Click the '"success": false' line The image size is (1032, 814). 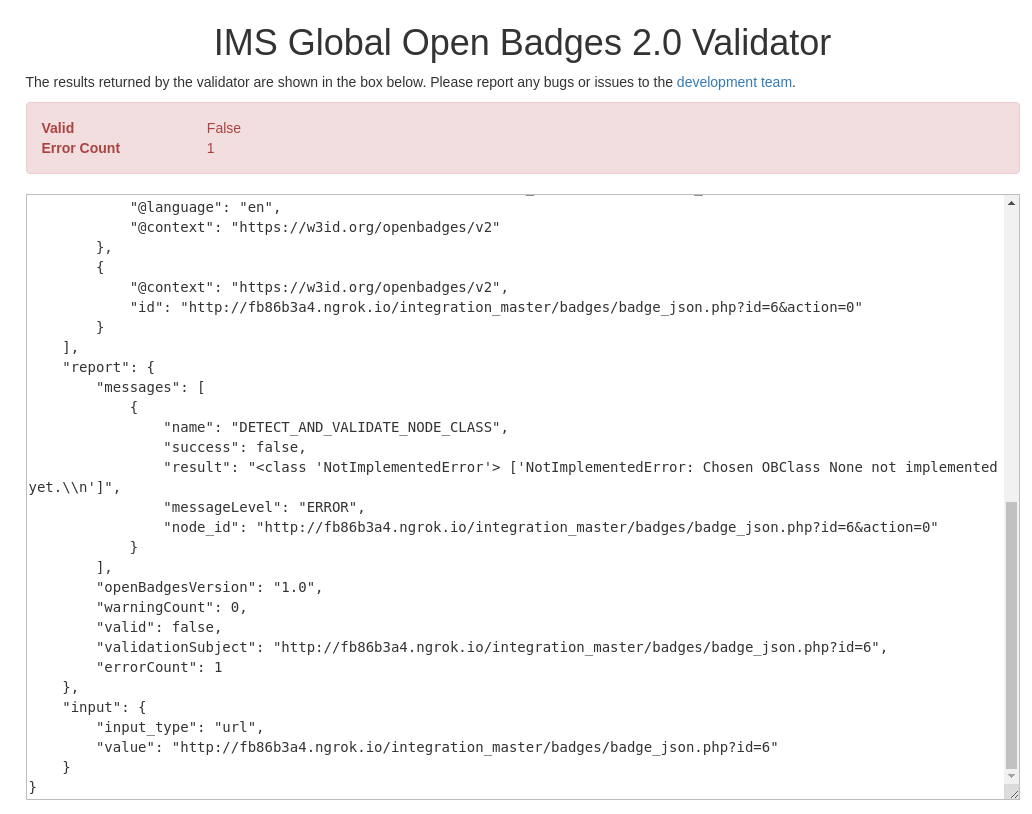coord(235,447)
